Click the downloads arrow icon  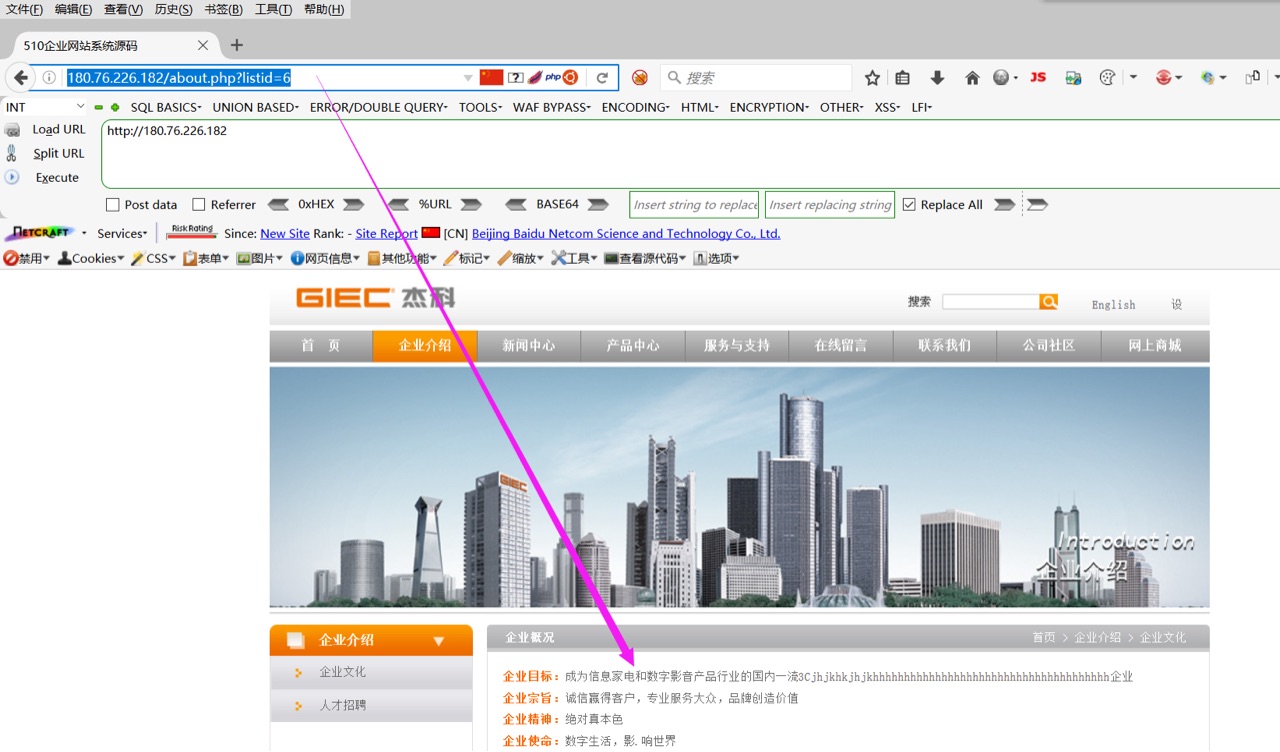tap(937, 76)
